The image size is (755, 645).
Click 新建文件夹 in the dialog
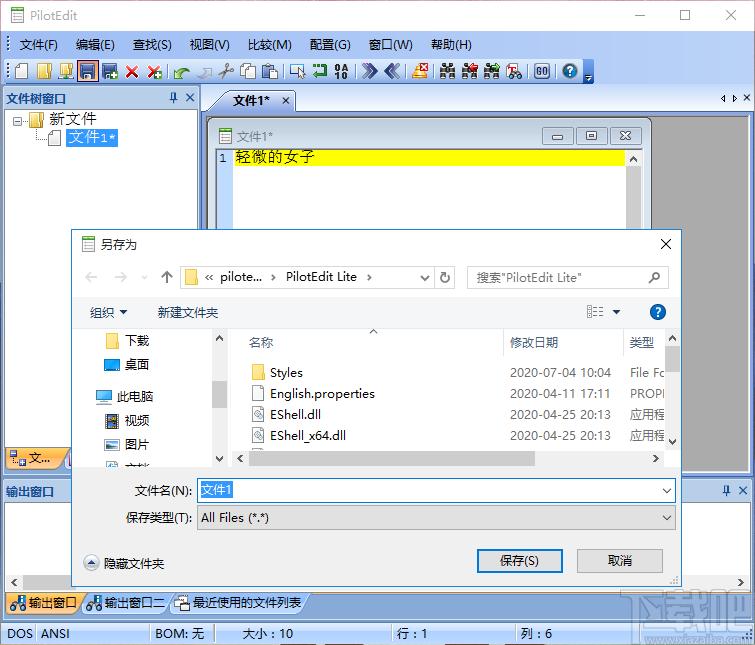coord(188,313)
